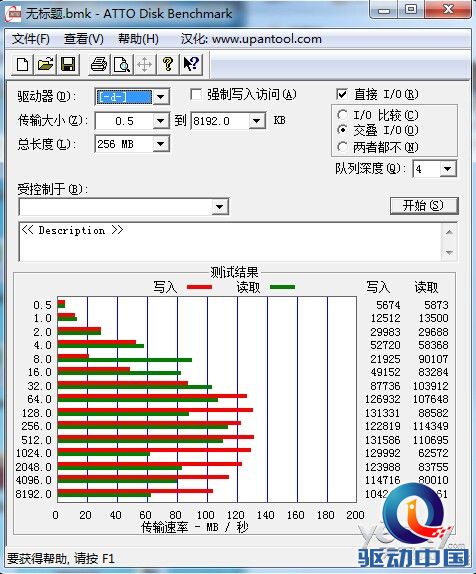Open the 查看(V) menu
476x574 pixels.
pos(84,39)
